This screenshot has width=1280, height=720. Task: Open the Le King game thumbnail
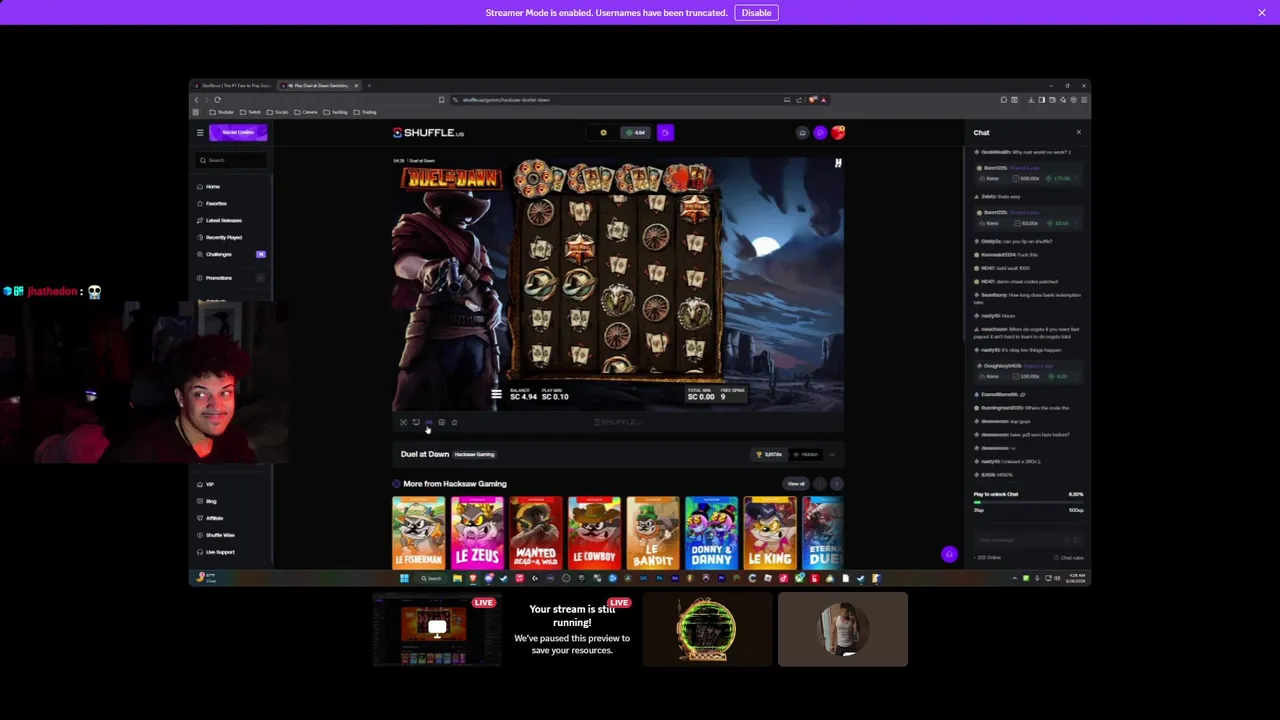pyautogui.click(x=770, y=532)
